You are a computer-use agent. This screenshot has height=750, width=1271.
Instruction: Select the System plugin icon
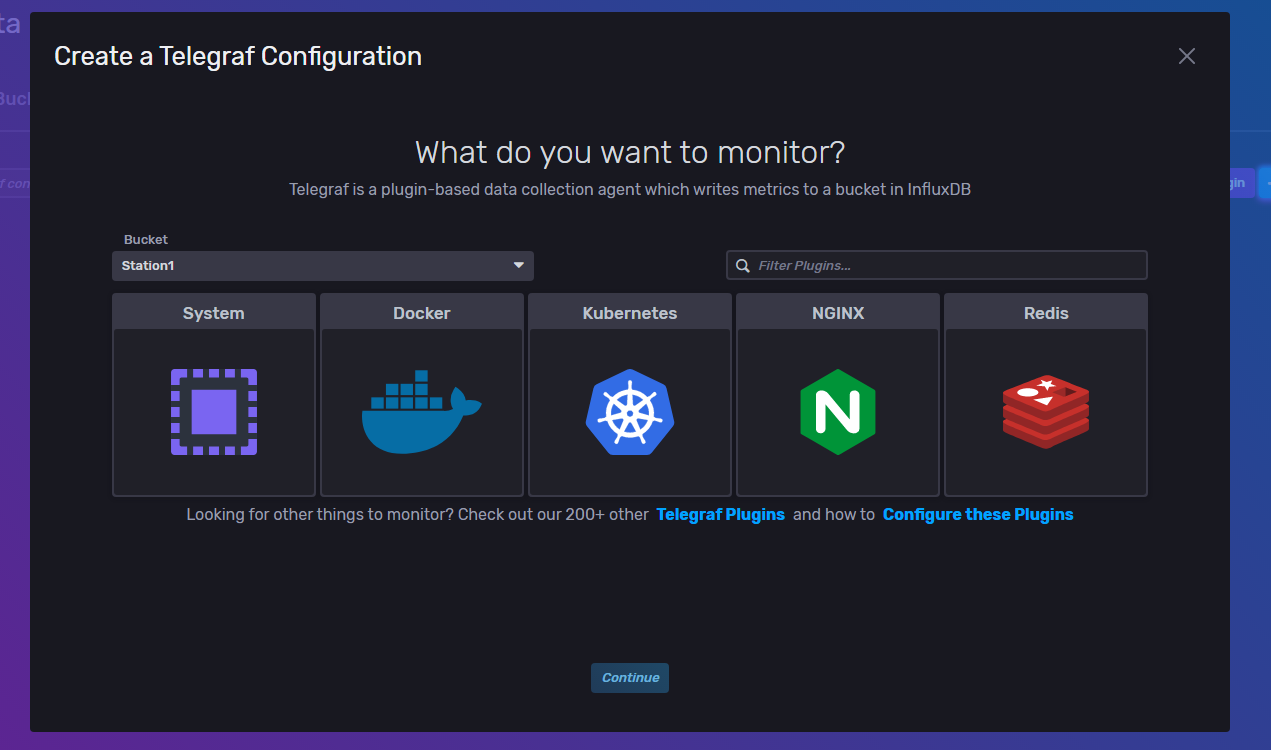pyautogui.click(x=214, y=412)
